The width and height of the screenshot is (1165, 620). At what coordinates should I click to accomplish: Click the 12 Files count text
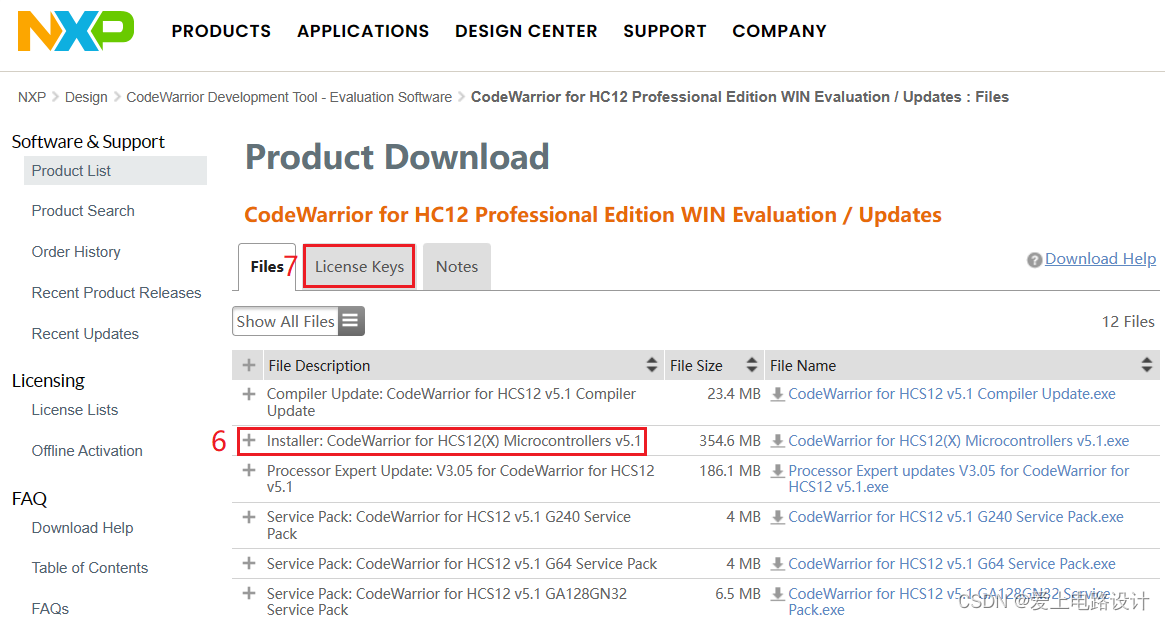pyautogui.click(x=1128, y=321)
